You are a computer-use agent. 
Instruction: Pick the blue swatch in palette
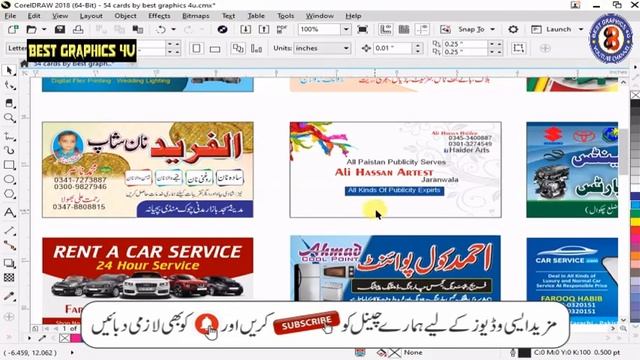[635, 196]
